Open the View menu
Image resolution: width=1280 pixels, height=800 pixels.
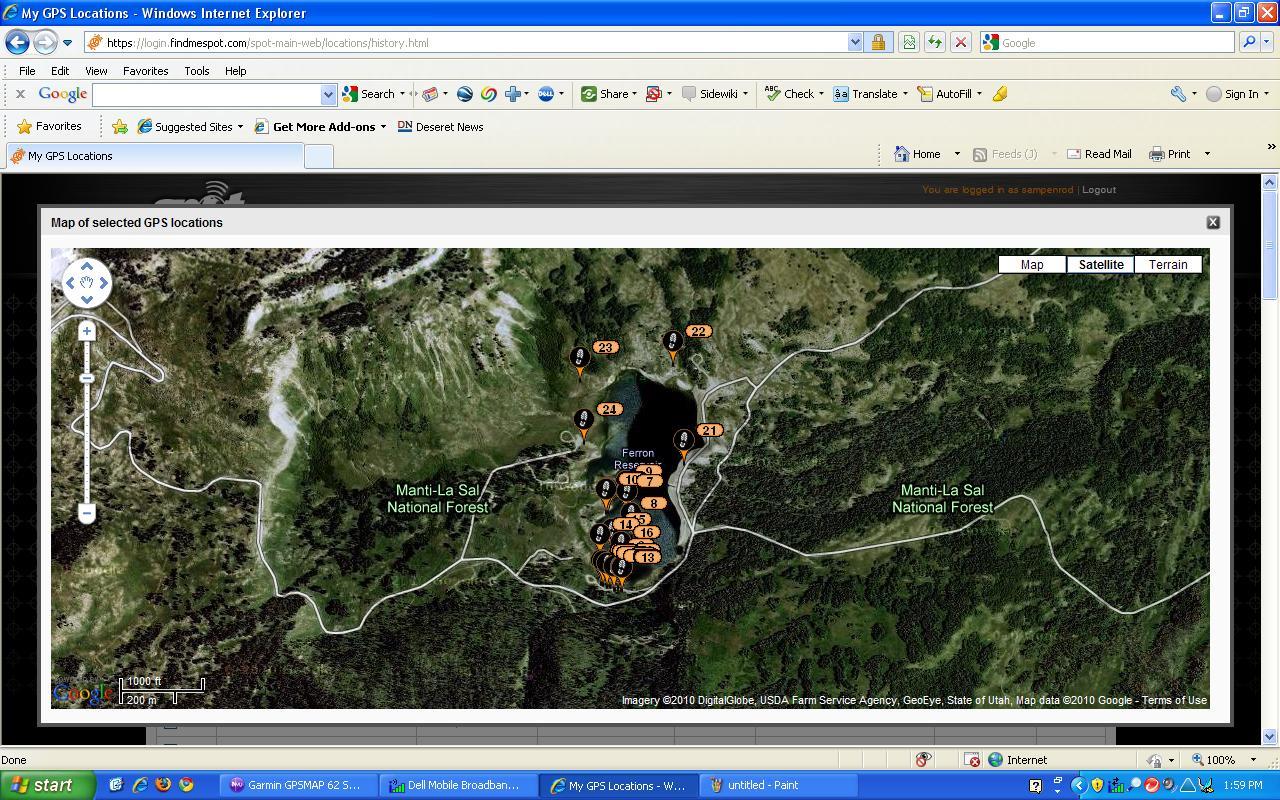click(x=96, y=71)
